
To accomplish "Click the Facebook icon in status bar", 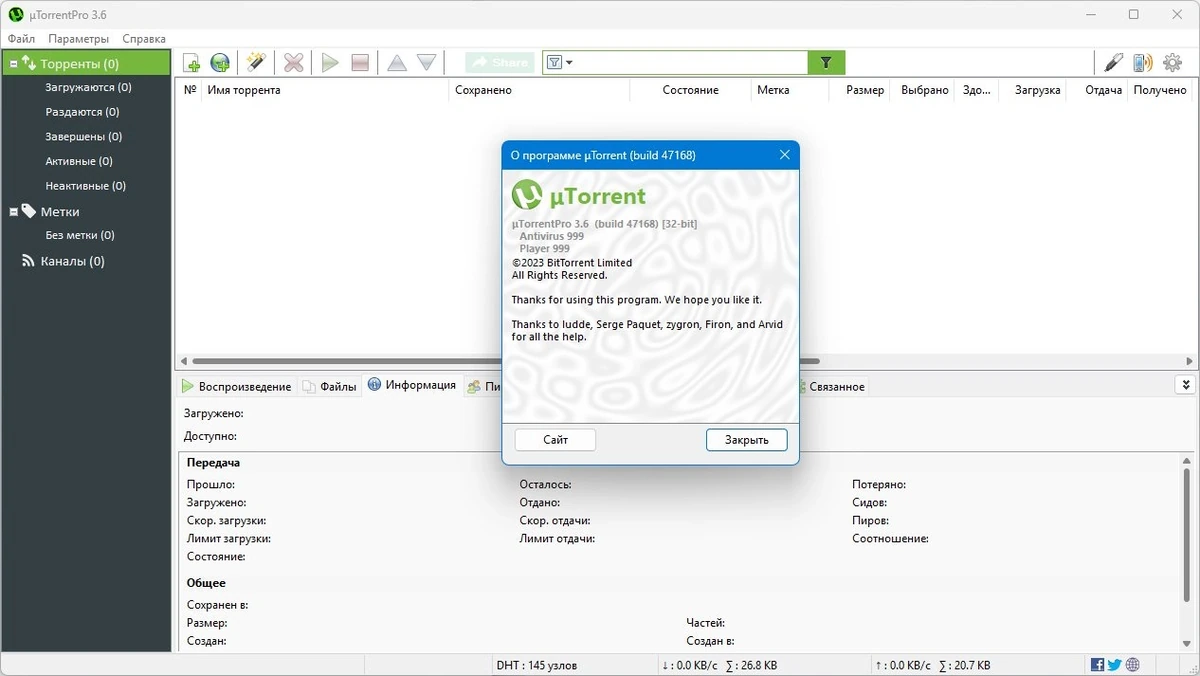I will click(x=1097, y=665).
